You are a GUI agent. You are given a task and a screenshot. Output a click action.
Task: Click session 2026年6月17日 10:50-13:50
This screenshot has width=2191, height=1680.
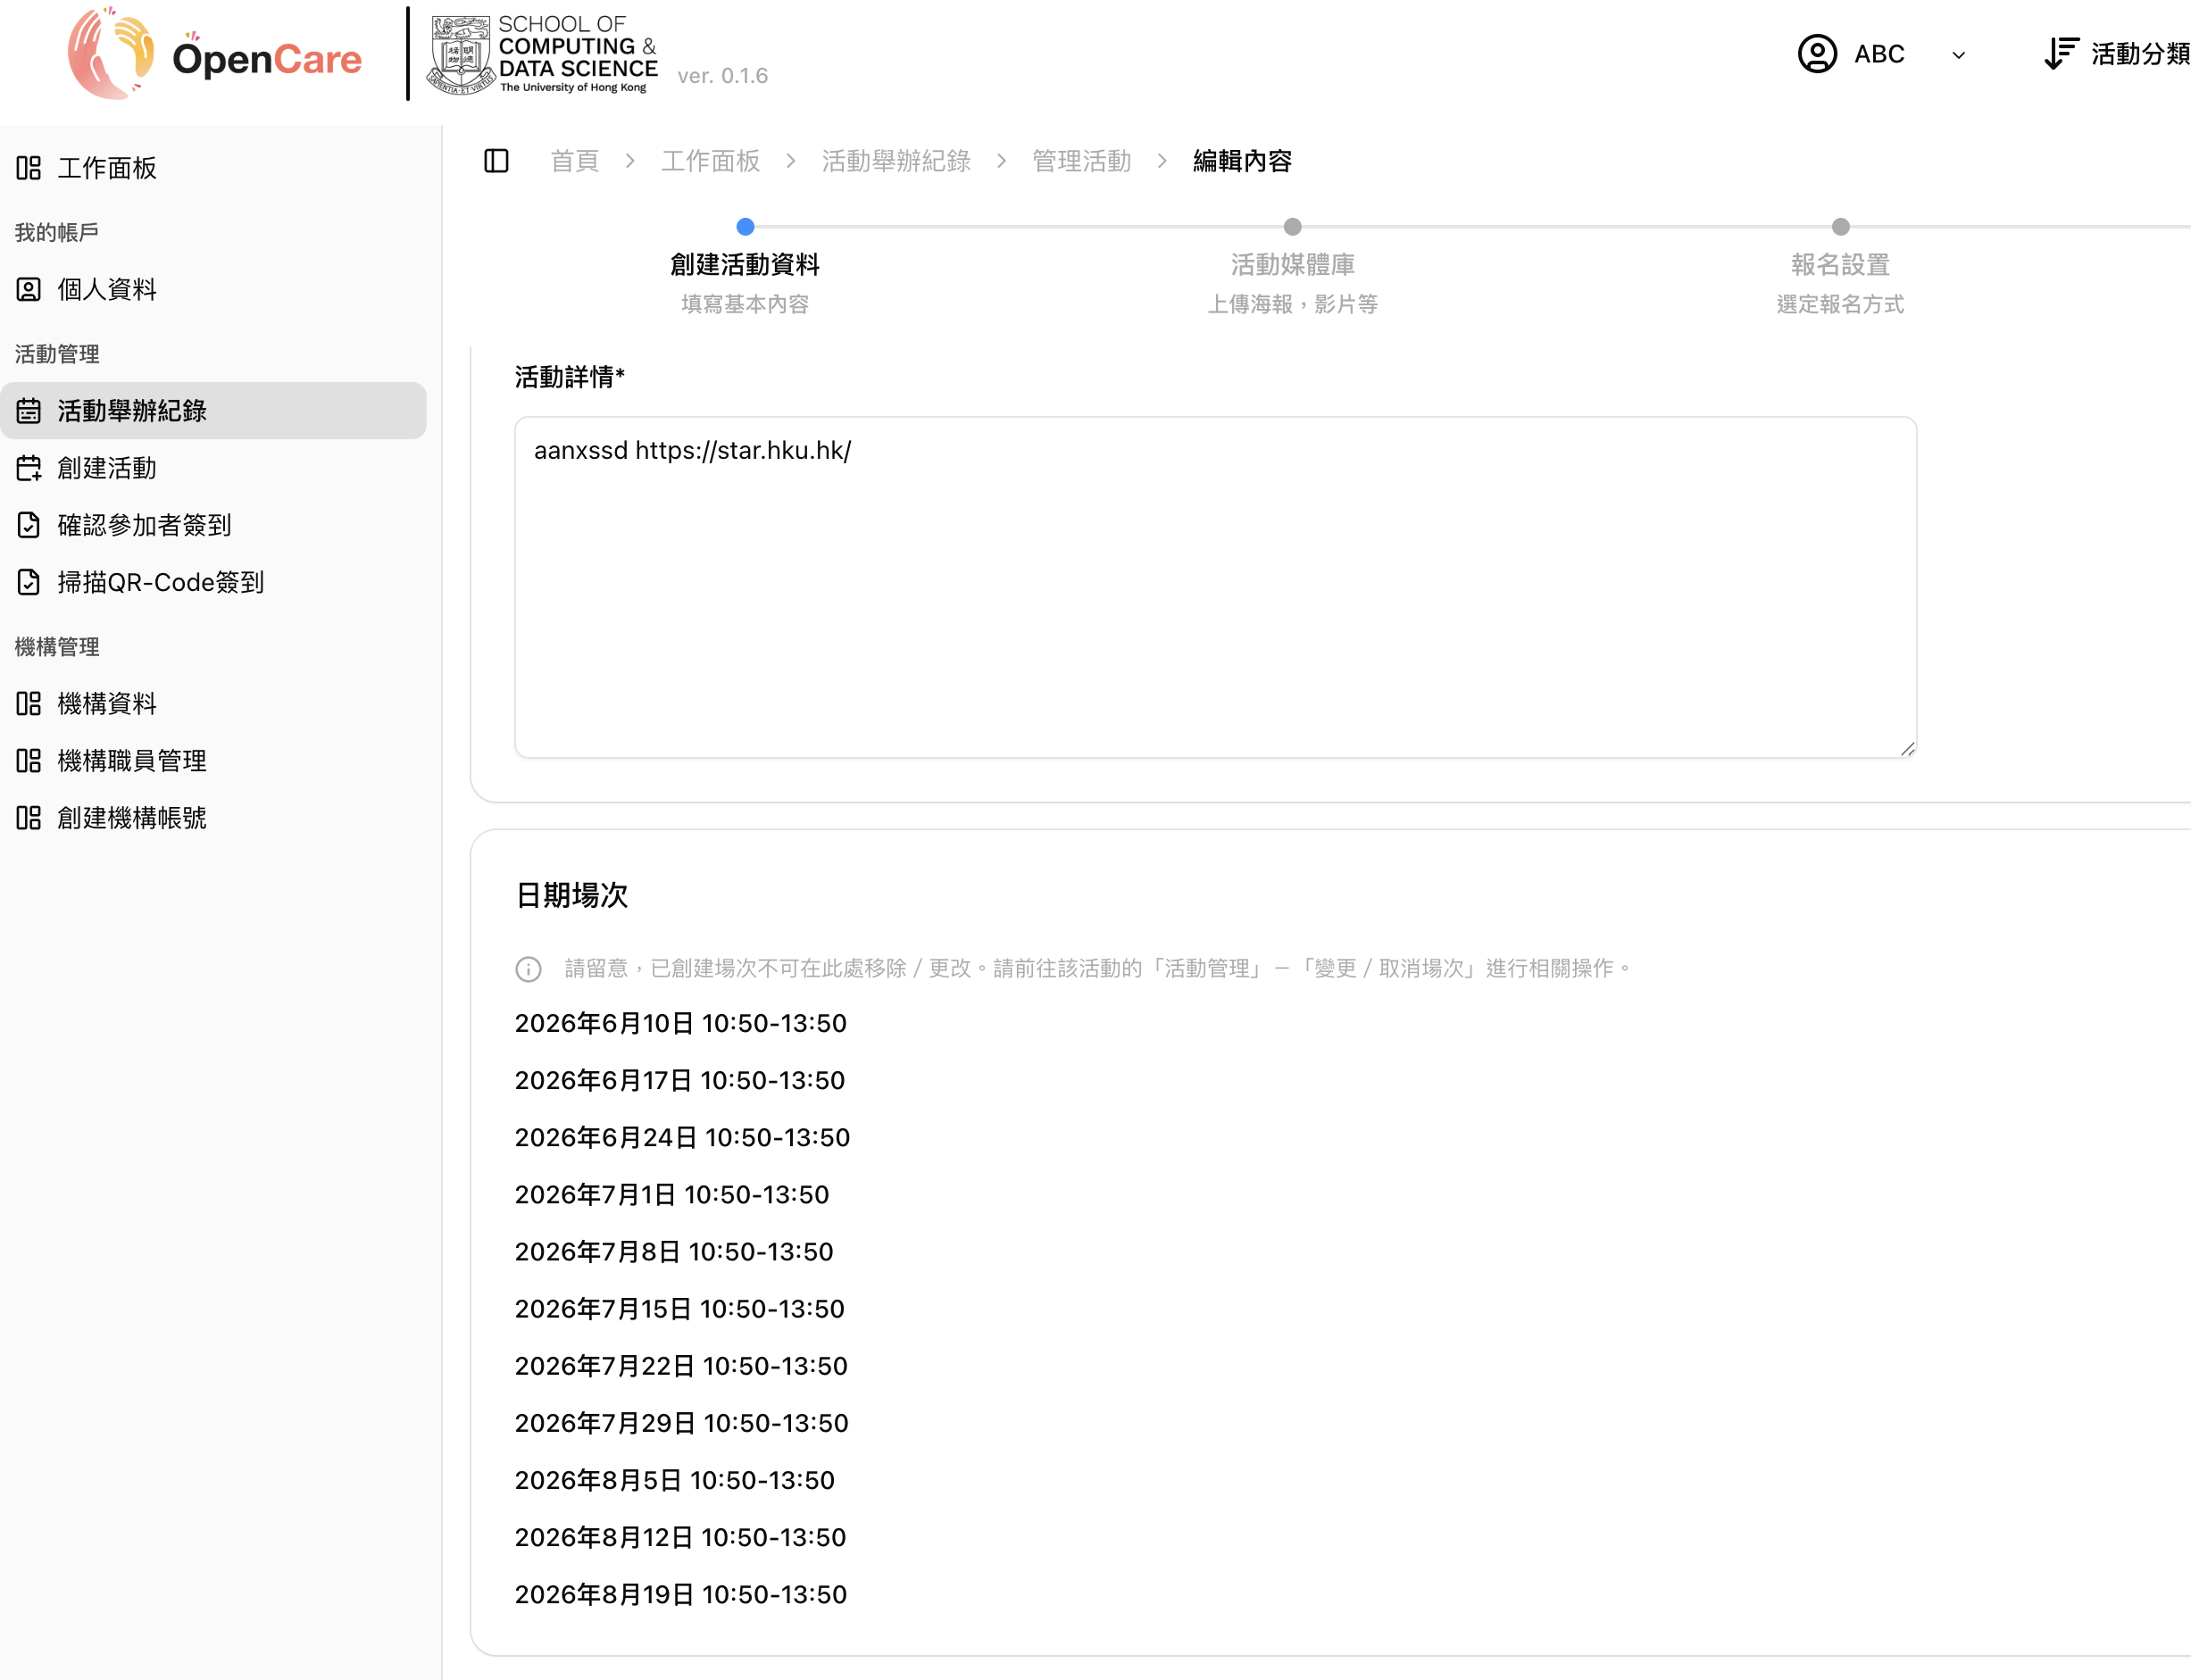click(680, 1080)
